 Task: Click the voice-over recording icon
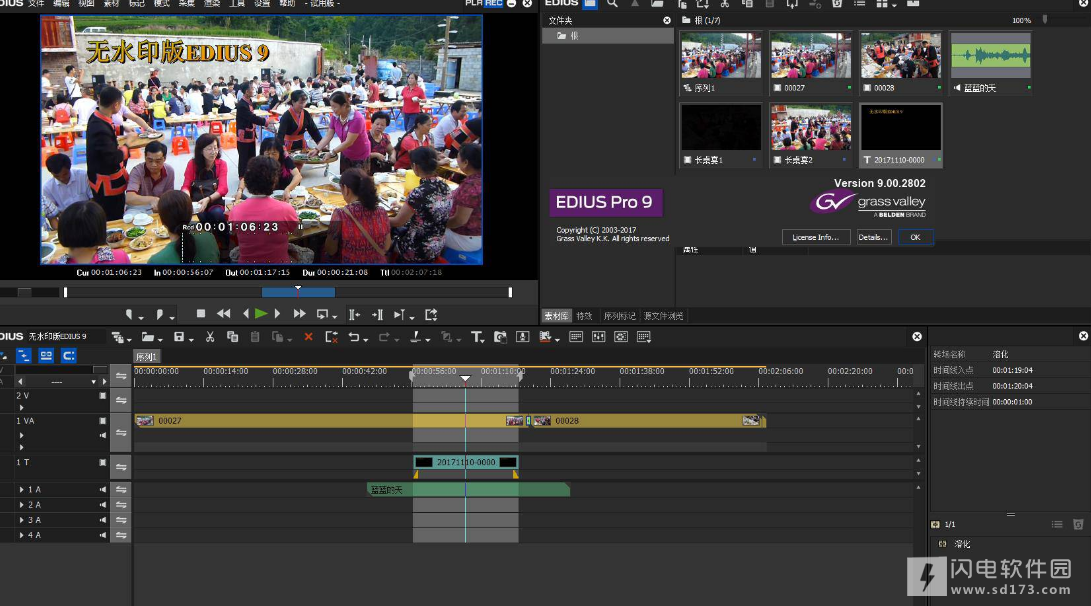pos(523,337)
